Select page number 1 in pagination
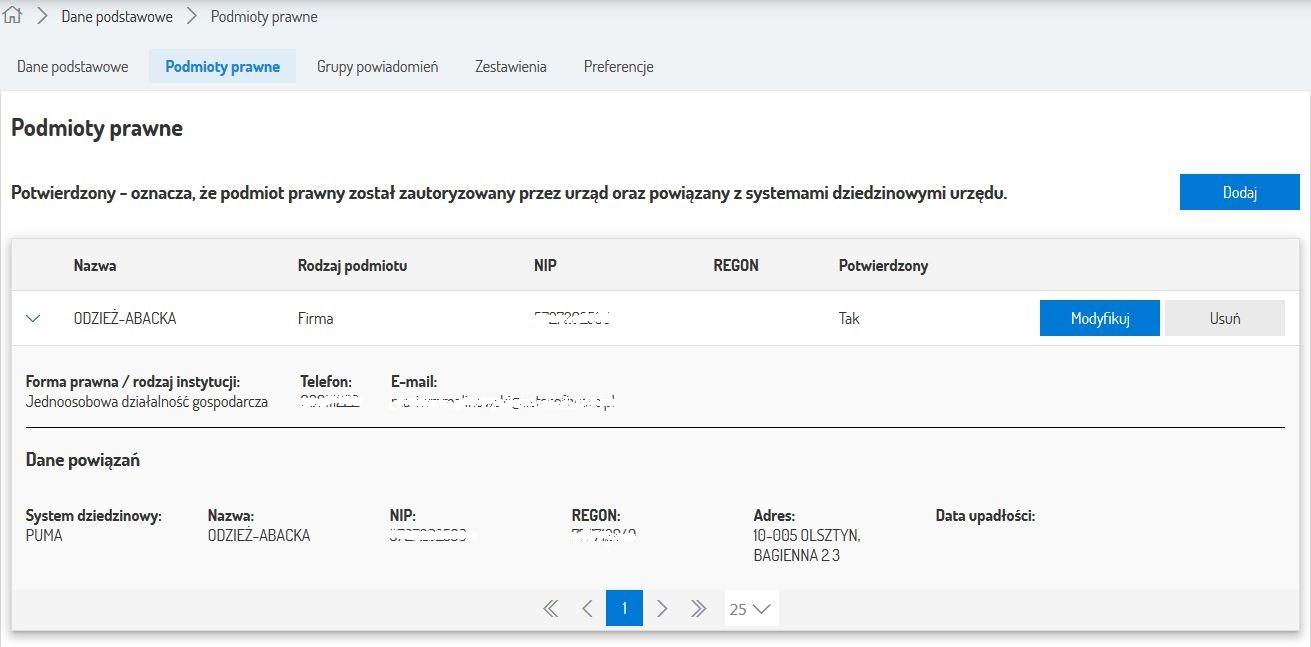The height and width of the screenshot is (647, 1311). (624, 609)
